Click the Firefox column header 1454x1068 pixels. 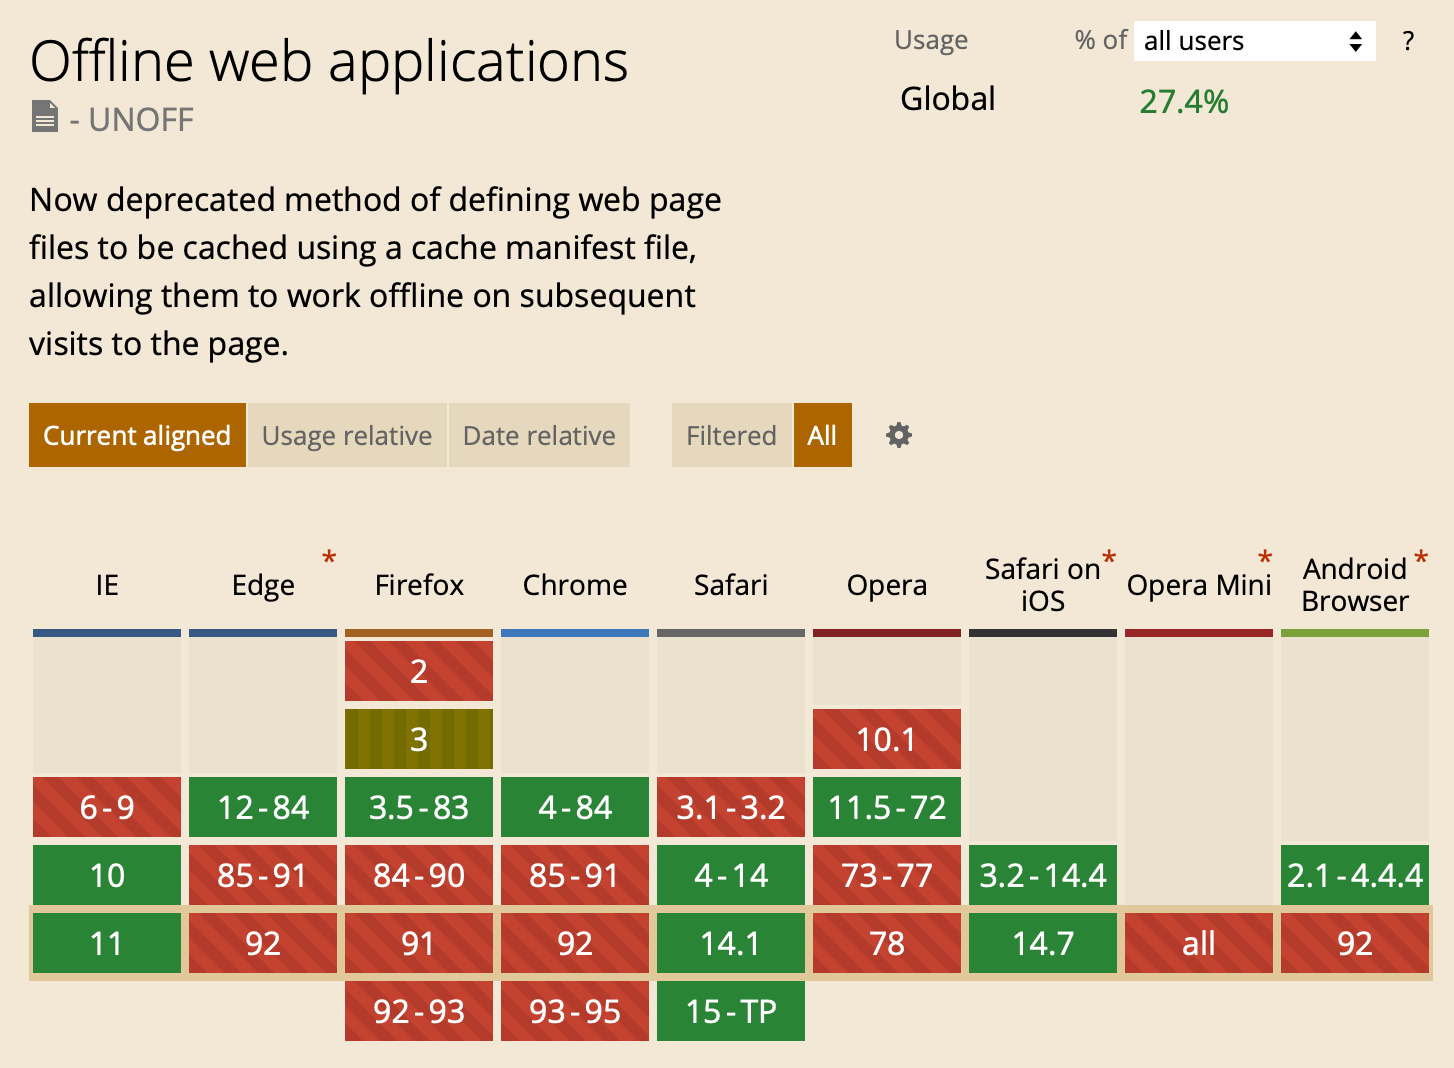coord(419,585)
